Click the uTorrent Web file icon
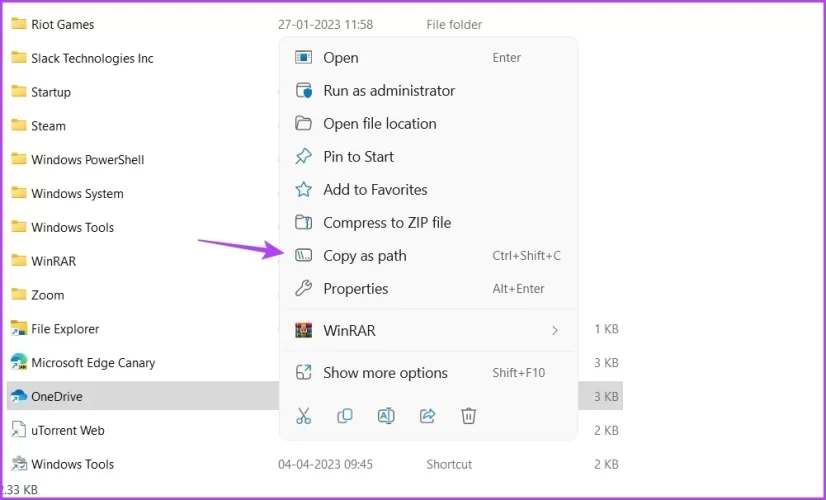 (x=18, y=430)
